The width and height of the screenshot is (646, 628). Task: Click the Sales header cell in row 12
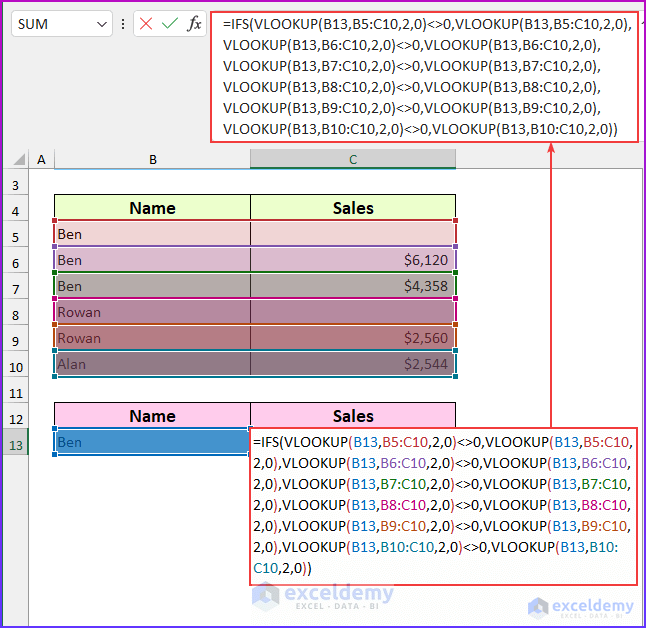click(353, 416)
